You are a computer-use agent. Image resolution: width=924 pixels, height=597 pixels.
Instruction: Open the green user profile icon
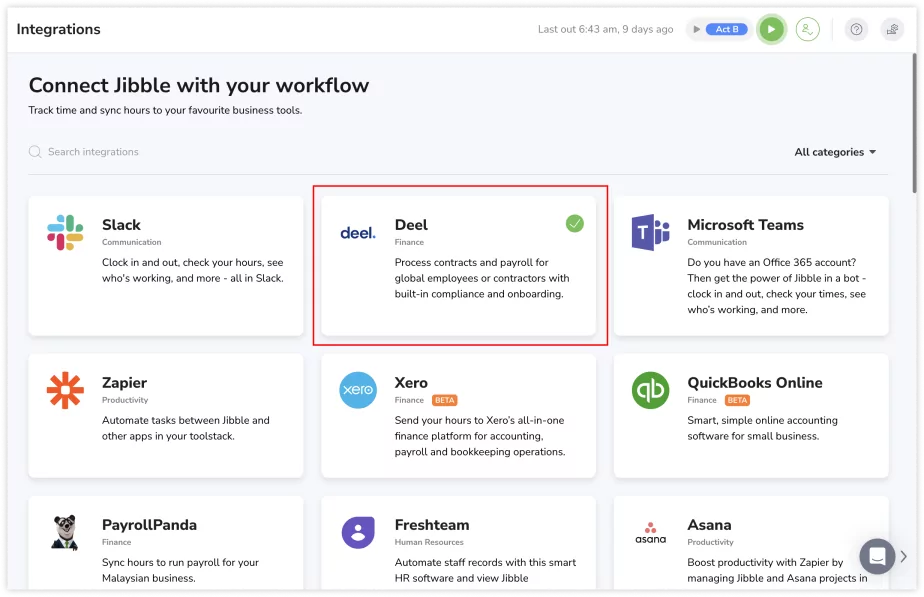tap(807, 29)
